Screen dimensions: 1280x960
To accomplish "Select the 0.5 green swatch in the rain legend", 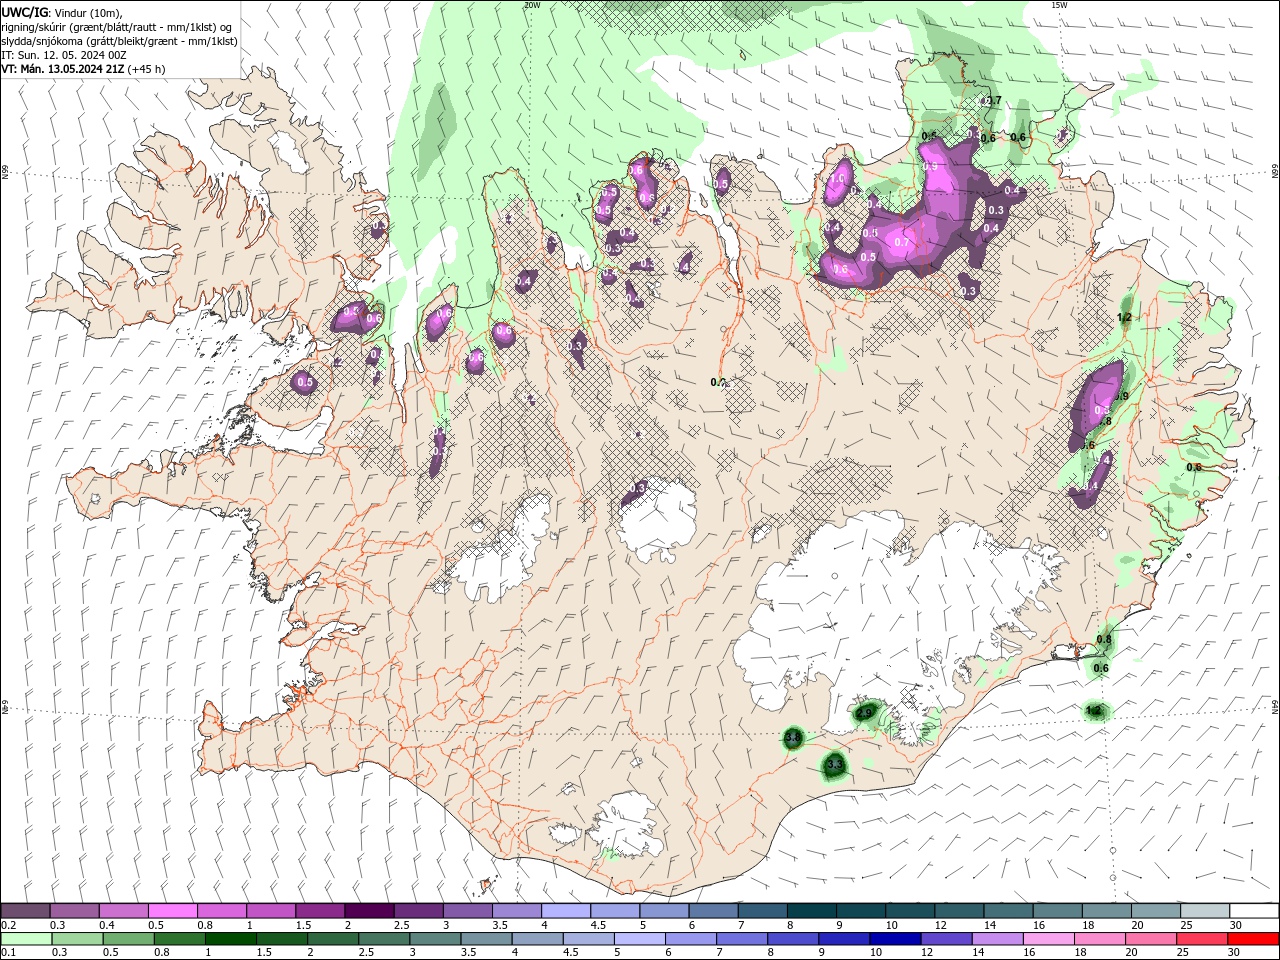I will click(128, 939).
